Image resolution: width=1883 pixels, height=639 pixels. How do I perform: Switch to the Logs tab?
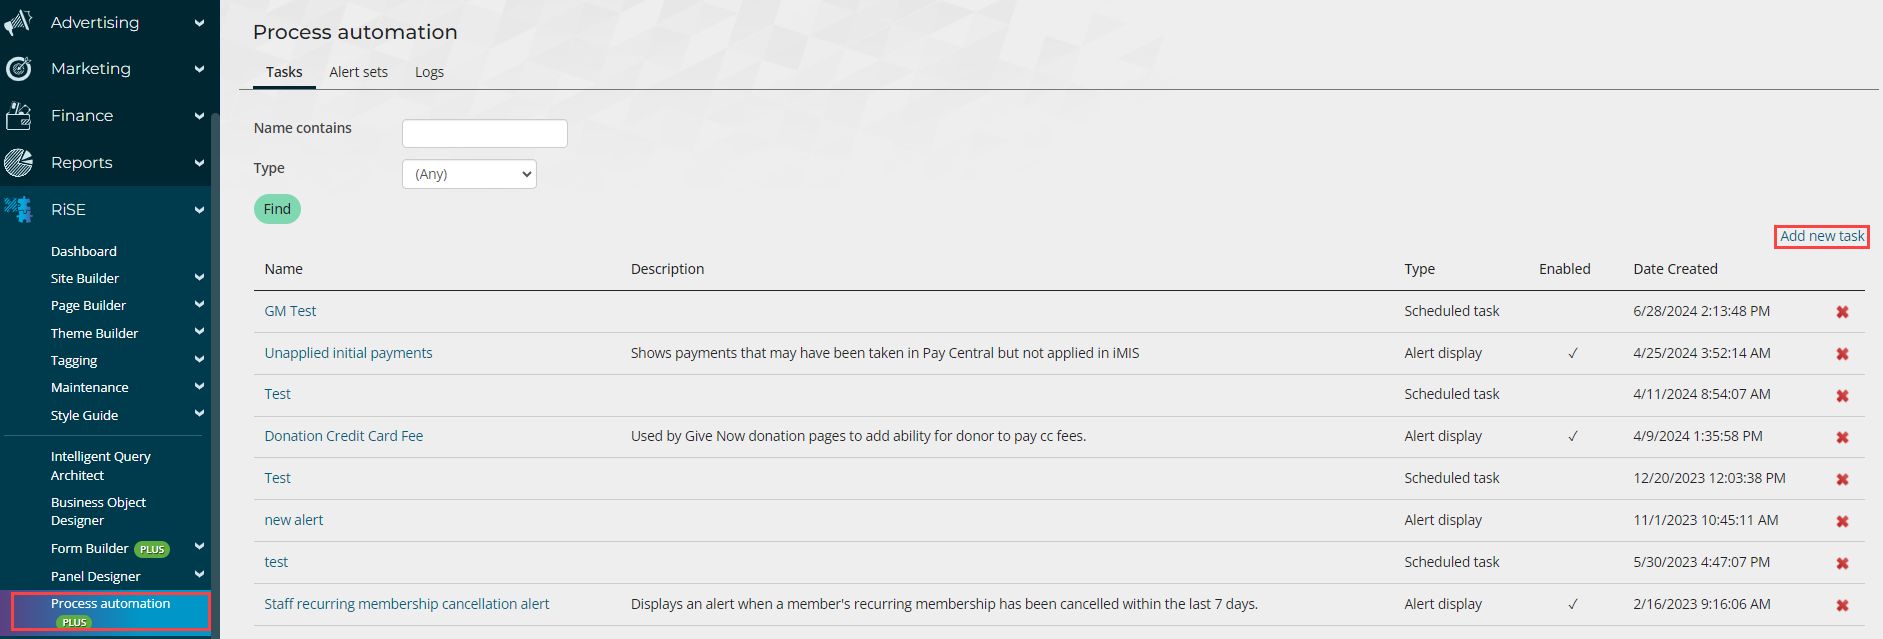point(429,72)
